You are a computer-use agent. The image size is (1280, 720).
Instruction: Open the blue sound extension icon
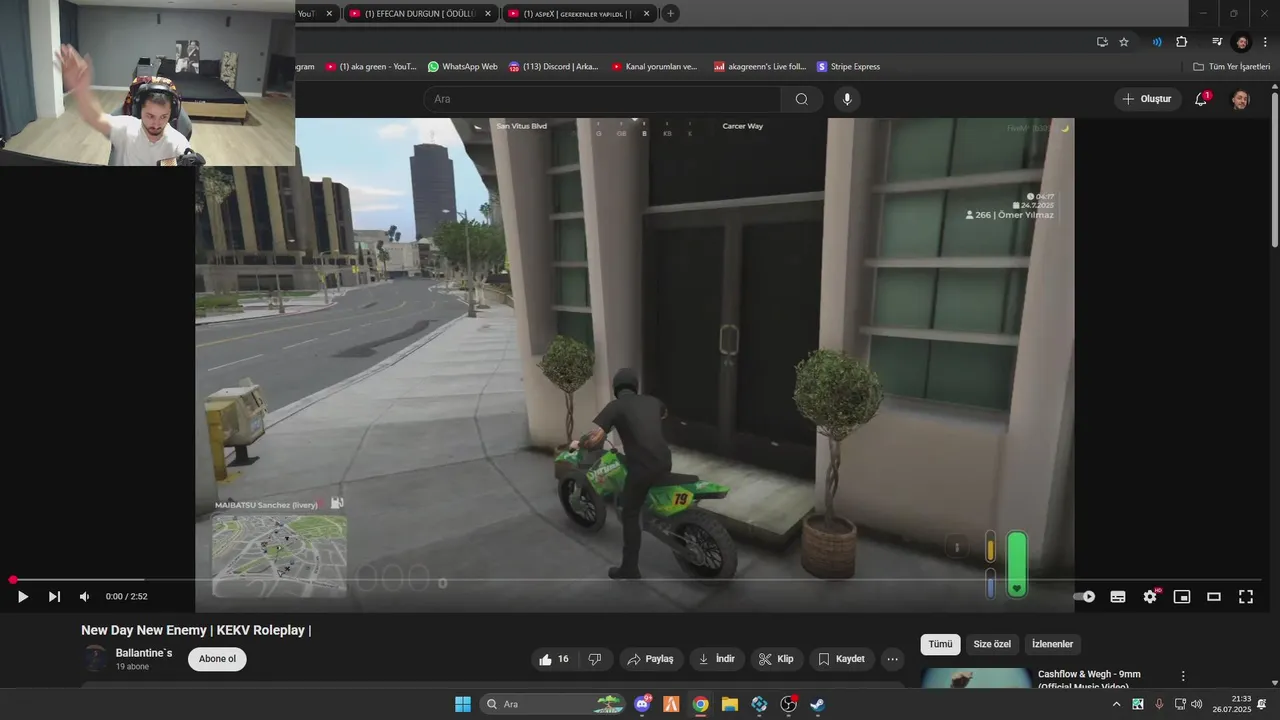coord(1157,42)
